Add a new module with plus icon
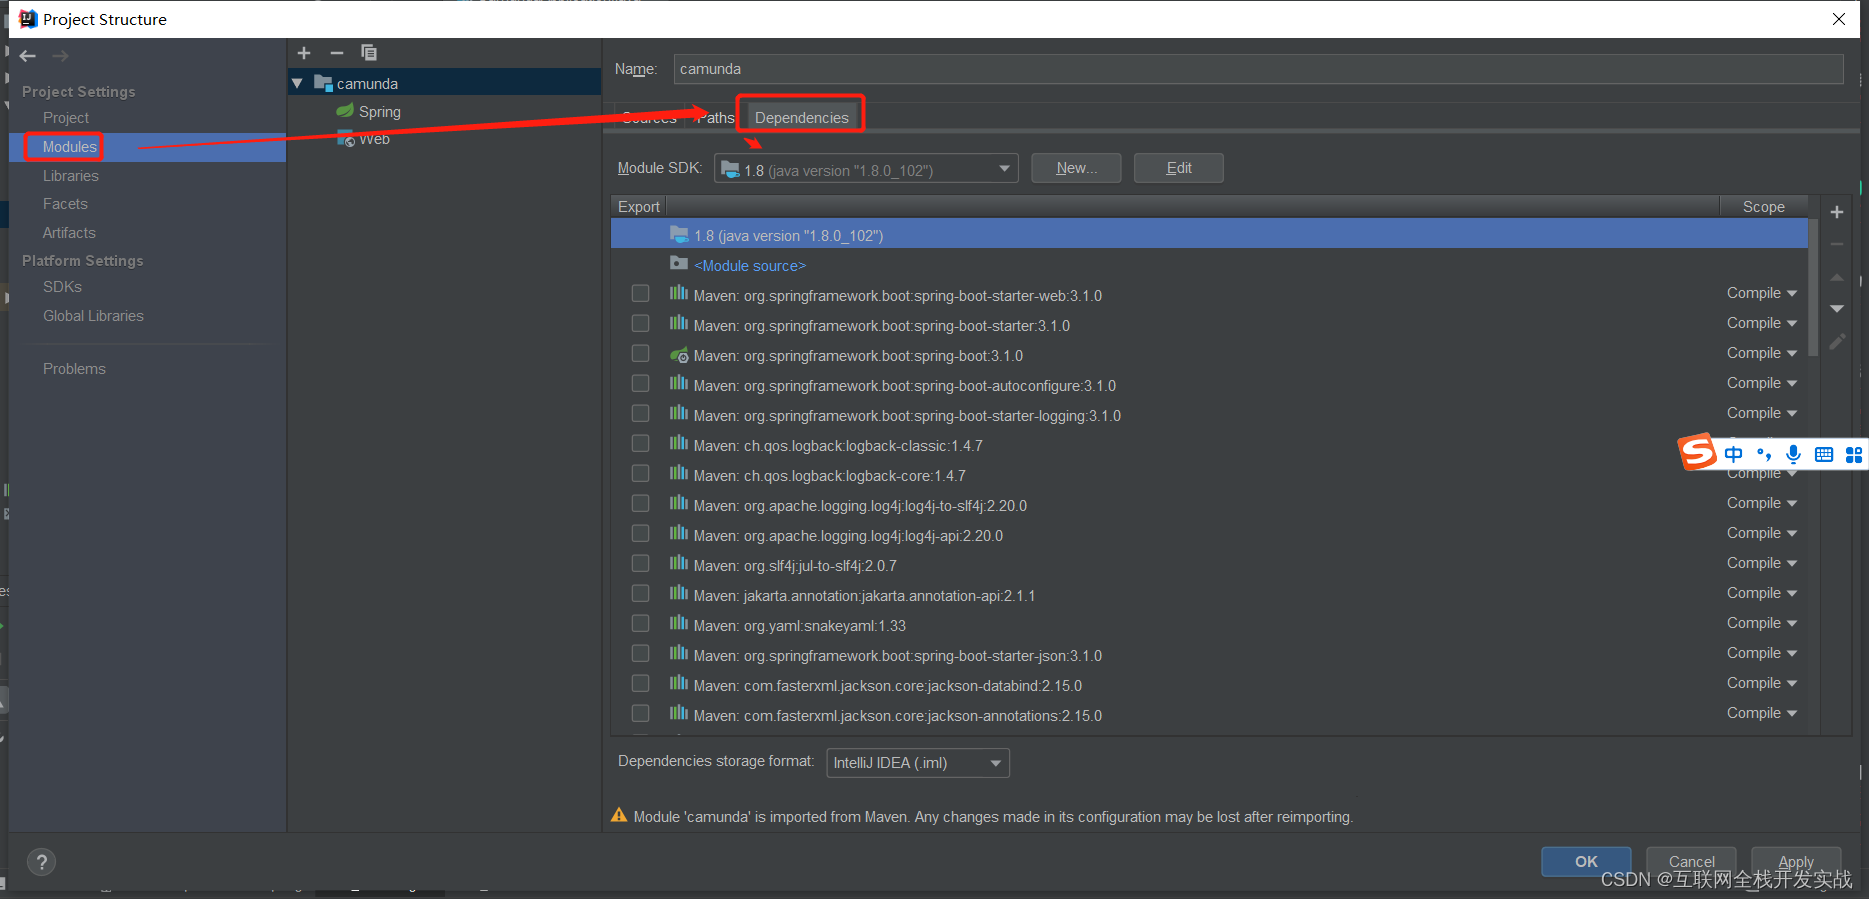1869x899 pixels. tap(304, 53)
